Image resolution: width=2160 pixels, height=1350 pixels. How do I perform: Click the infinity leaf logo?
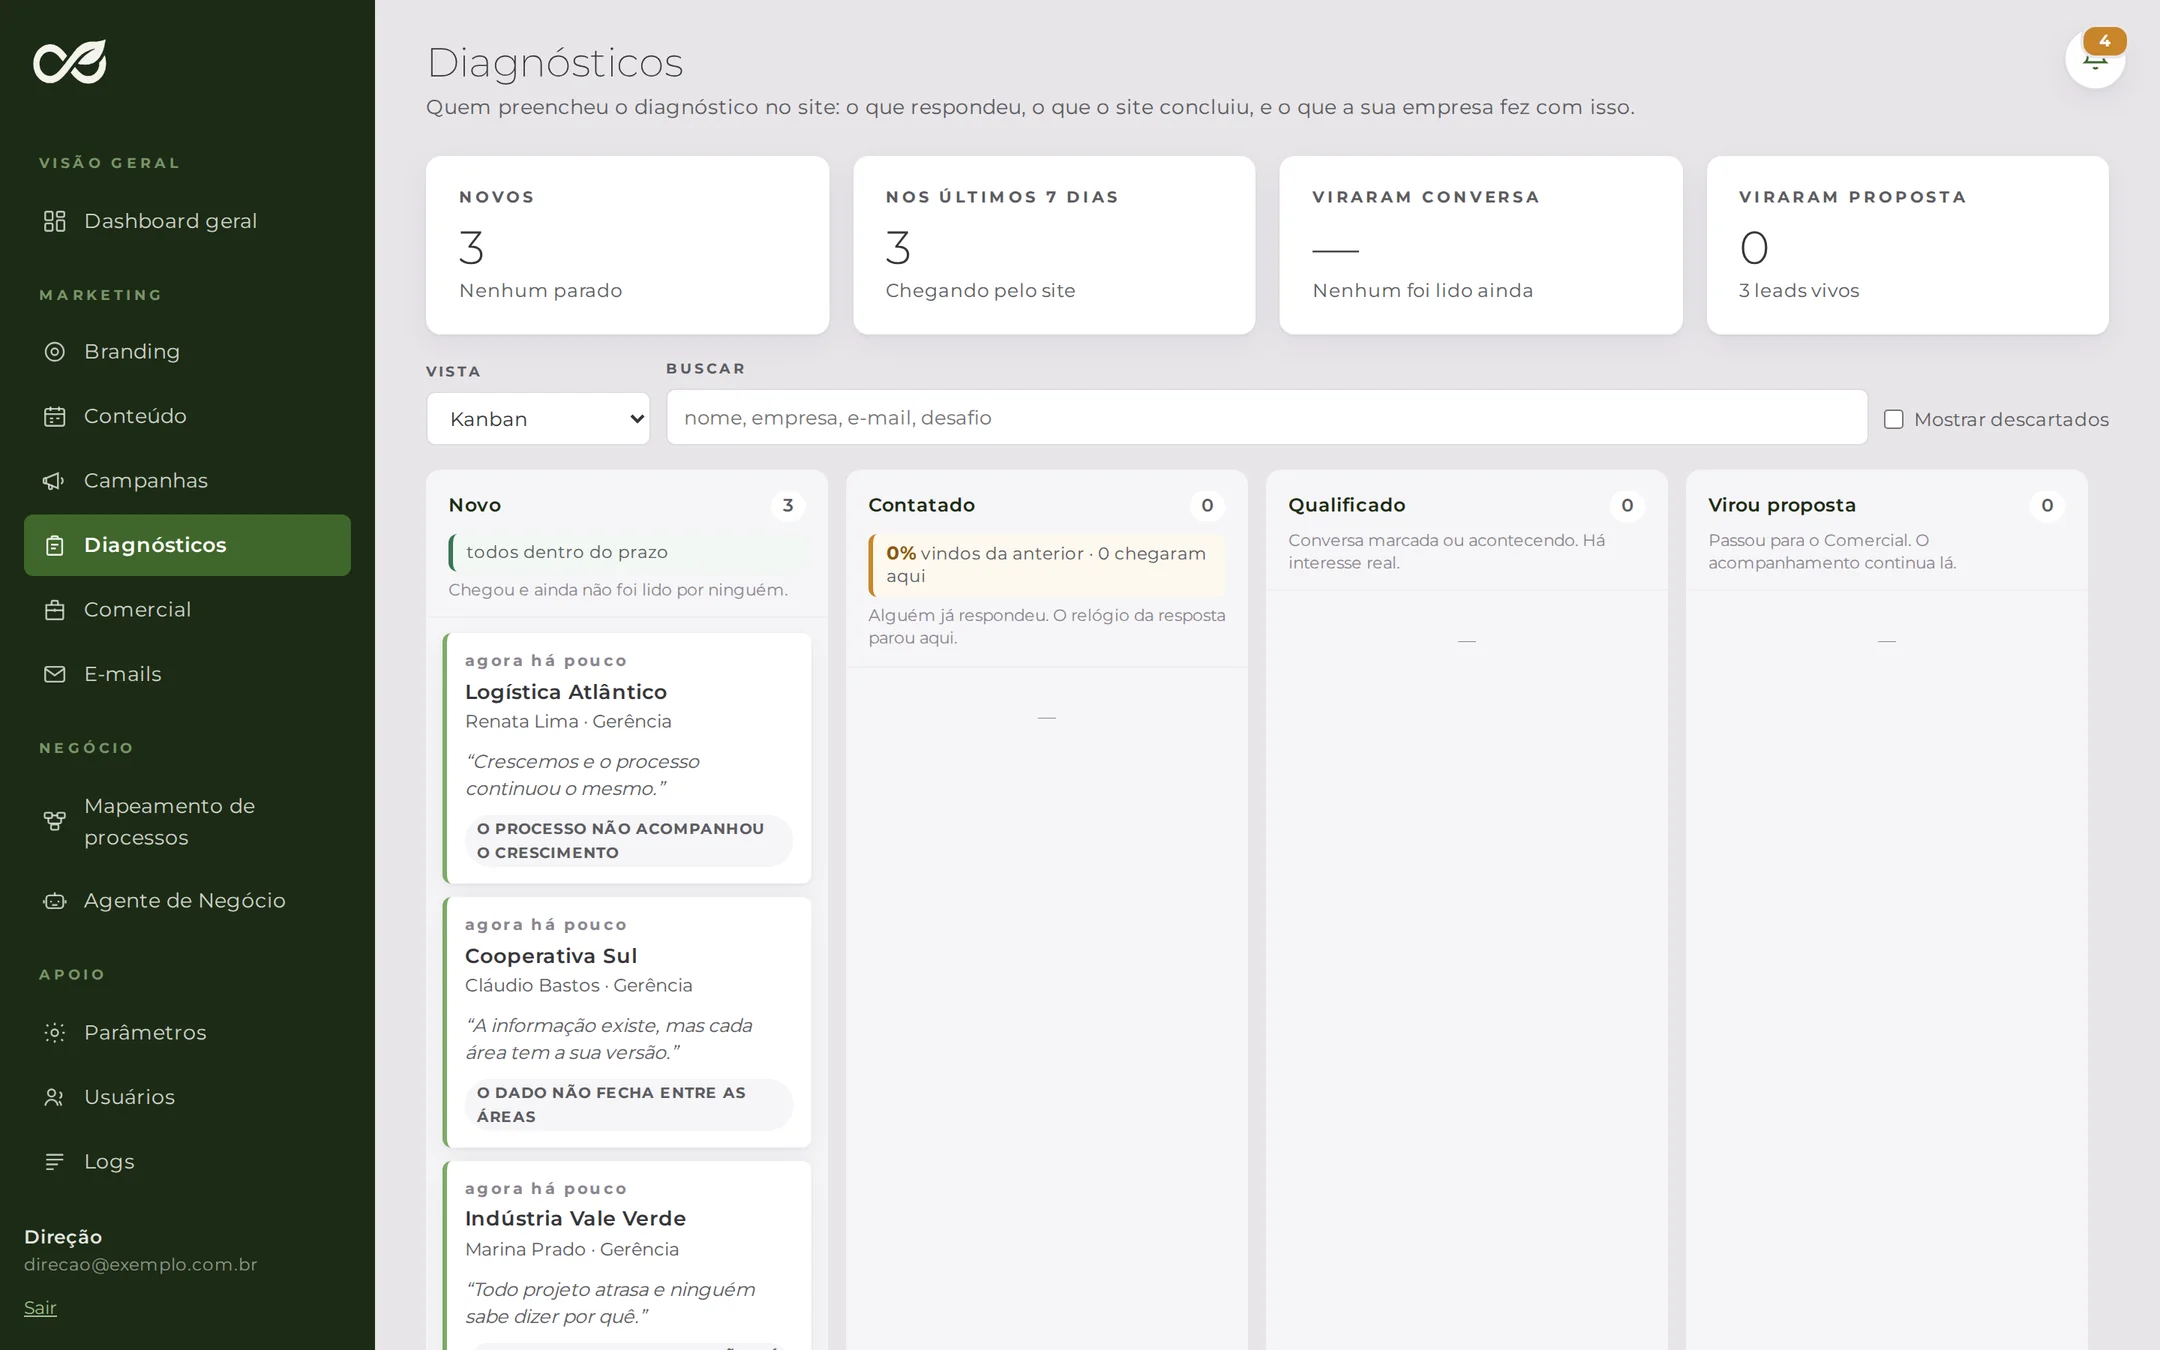70,62
